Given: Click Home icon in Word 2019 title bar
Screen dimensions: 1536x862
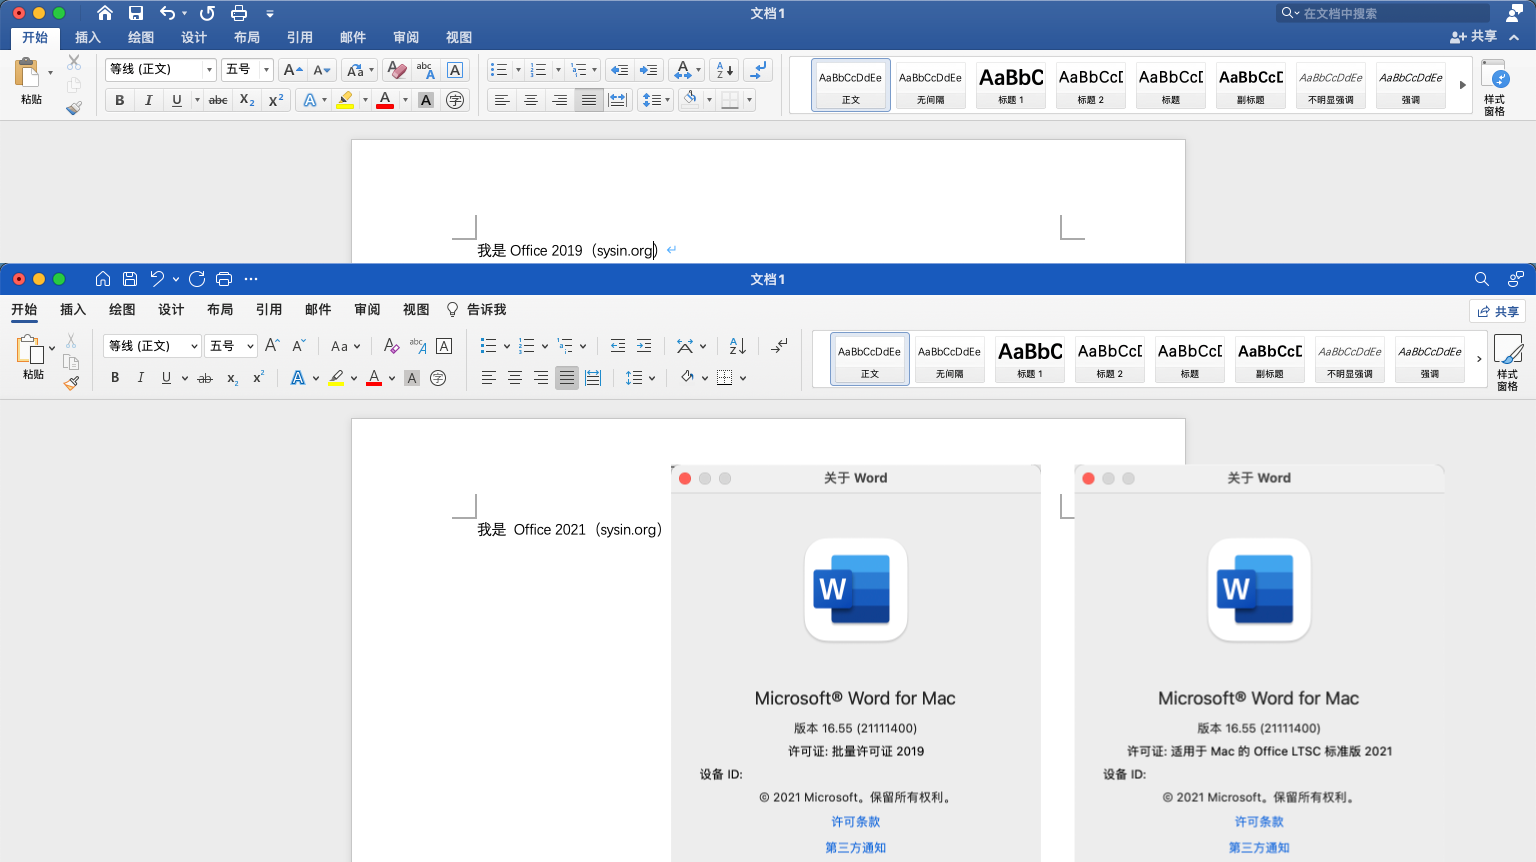Looking at the screenshot, I should tap(105, 13).
